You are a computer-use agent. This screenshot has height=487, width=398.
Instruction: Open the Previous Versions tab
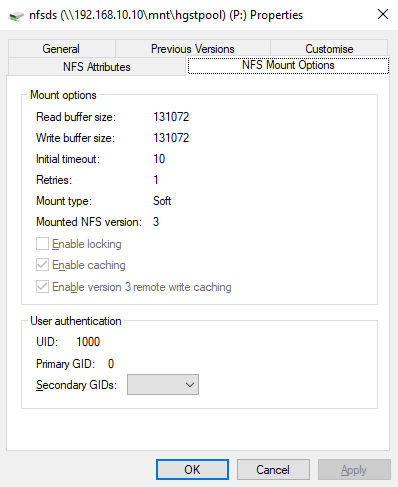pyautogui.click(x=193, y=49)
